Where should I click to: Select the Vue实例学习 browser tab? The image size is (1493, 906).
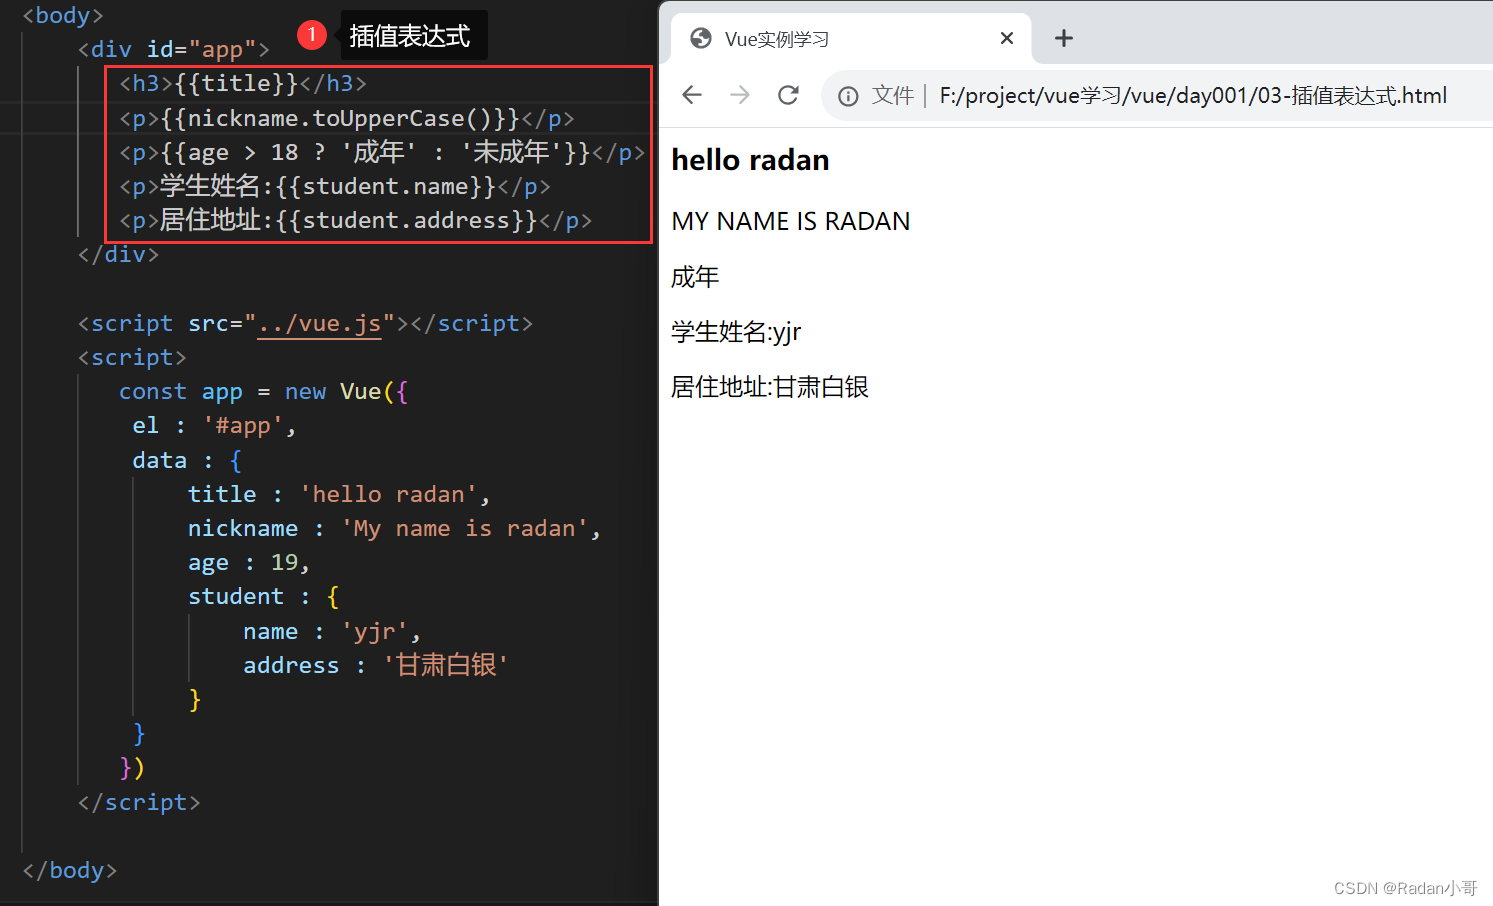point(851,38)
